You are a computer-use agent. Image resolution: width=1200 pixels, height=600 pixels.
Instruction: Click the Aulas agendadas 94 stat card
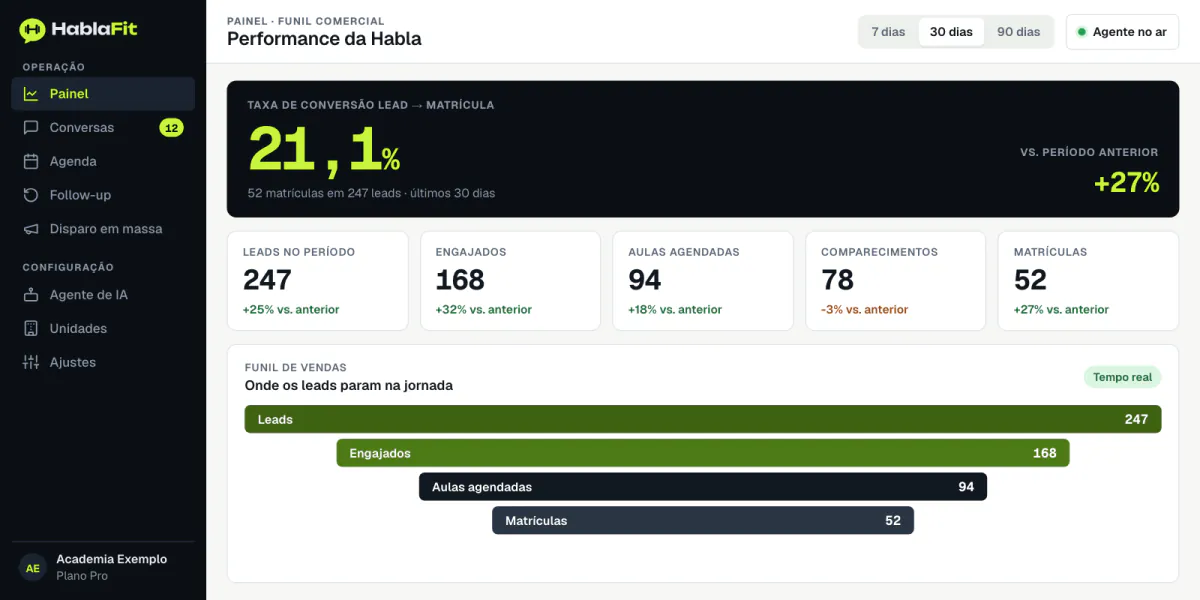pos(703,281)
